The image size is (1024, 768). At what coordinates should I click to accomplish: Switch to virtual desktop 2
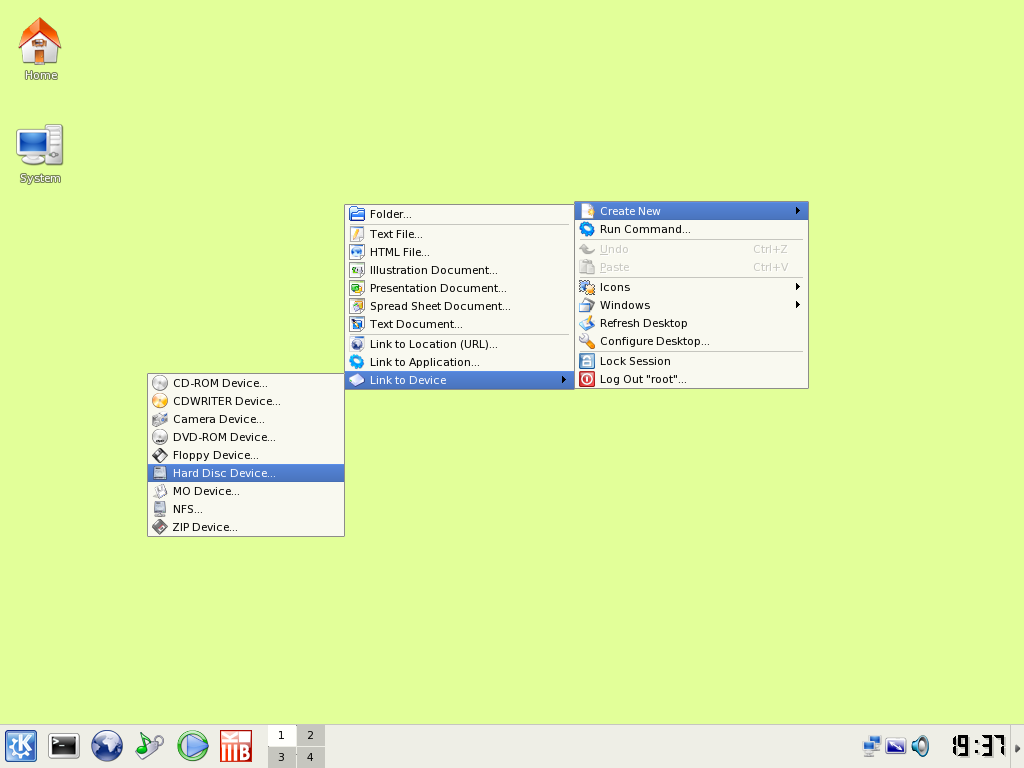pyautogui.click(x=310, y=735)
